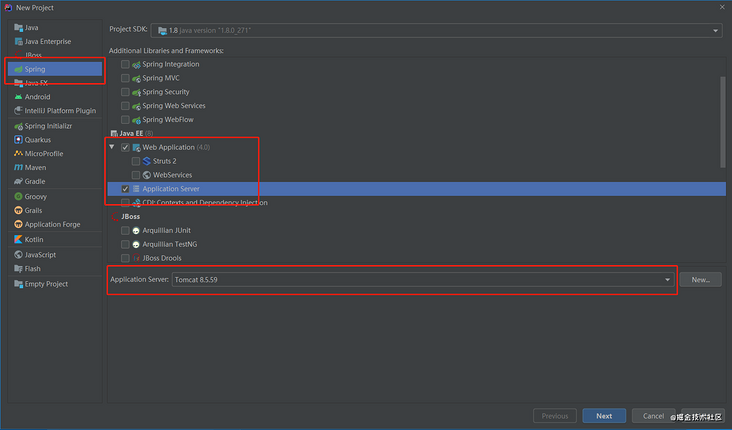Enable the Spring MVC checkbox
This screenshot has height=430, width=732.
125,78
